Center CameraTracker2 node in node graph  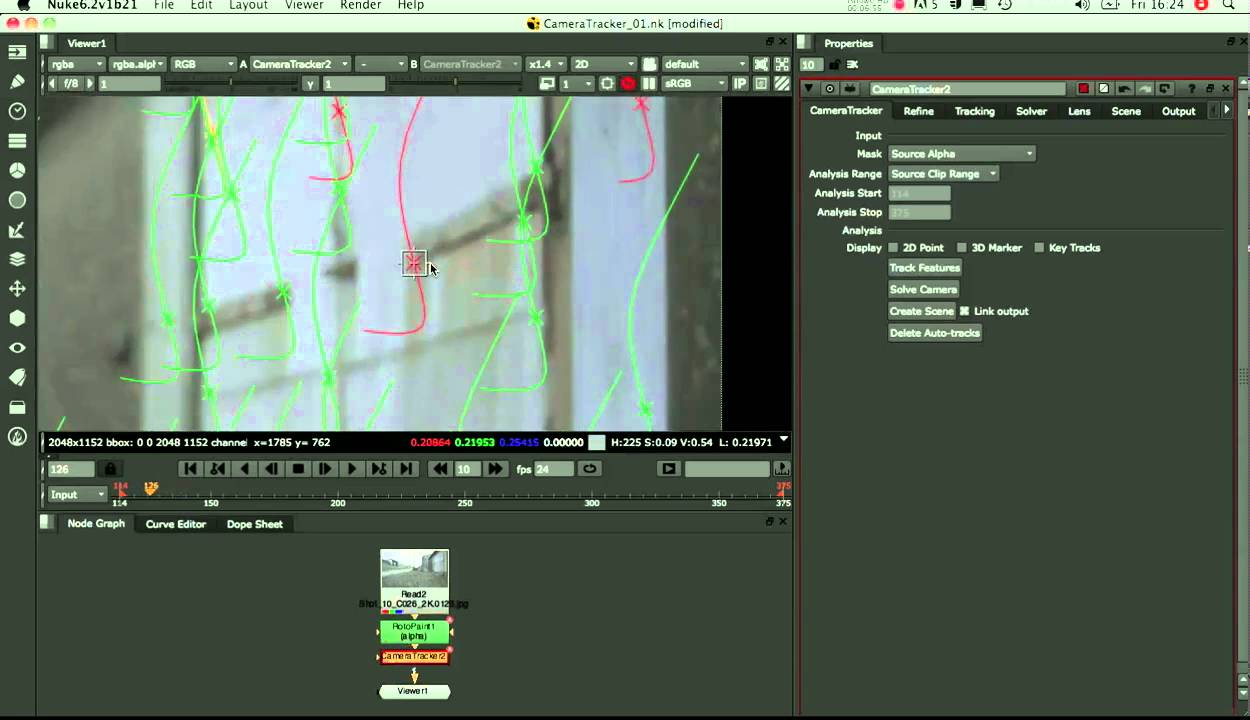830,89
